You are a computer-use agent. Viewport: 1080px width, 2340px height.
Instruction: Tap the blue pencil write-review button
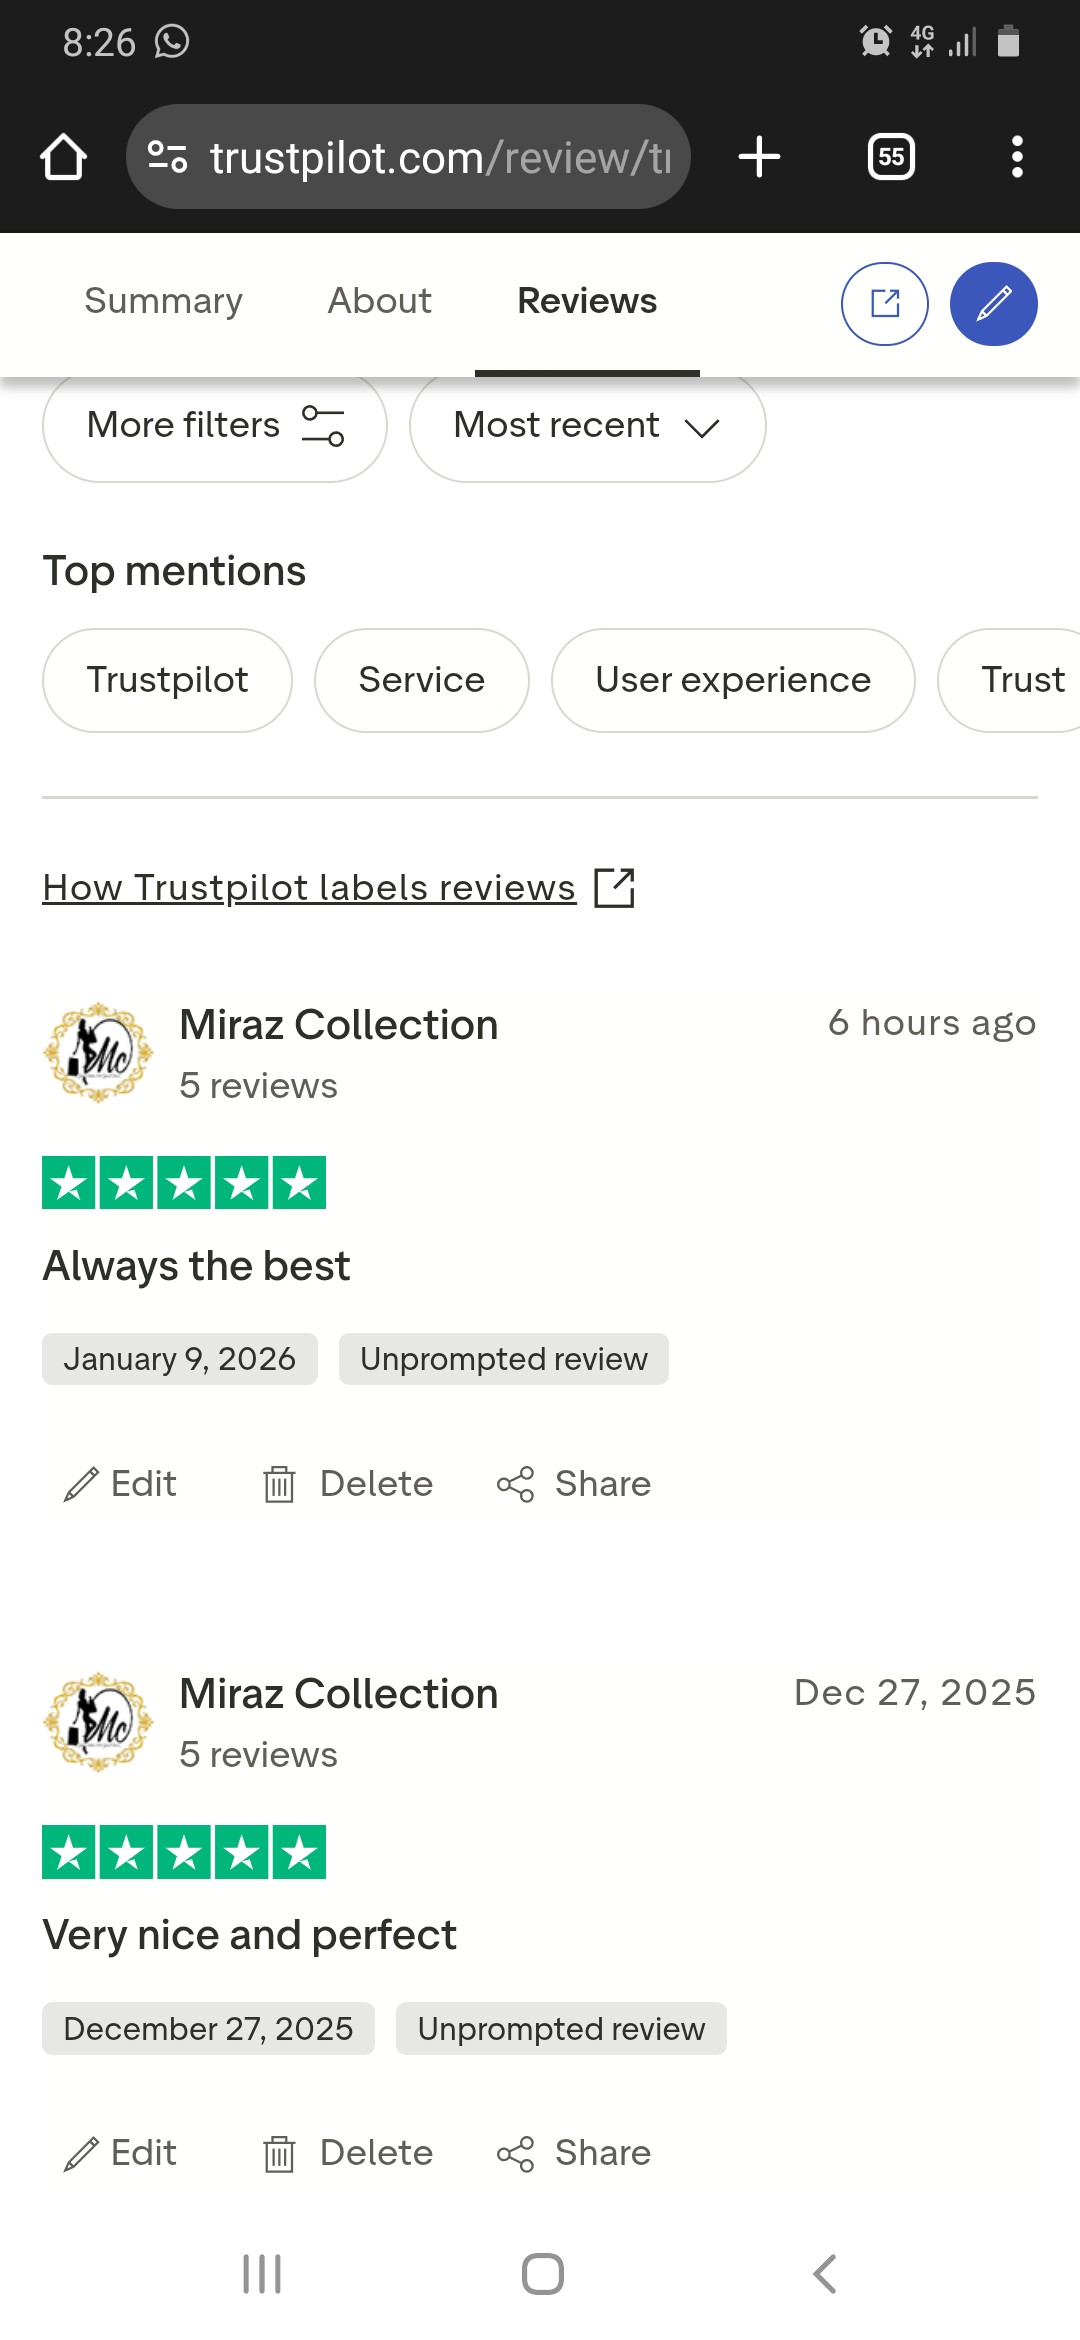(993, 304)
